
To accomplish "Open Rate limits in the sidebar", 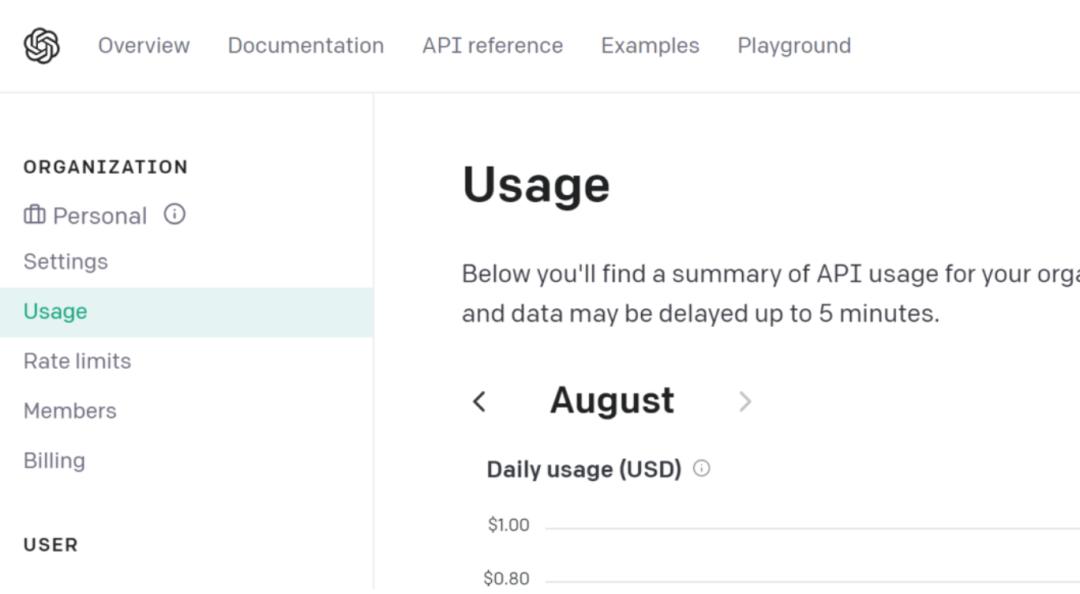I will click(77, 361).
